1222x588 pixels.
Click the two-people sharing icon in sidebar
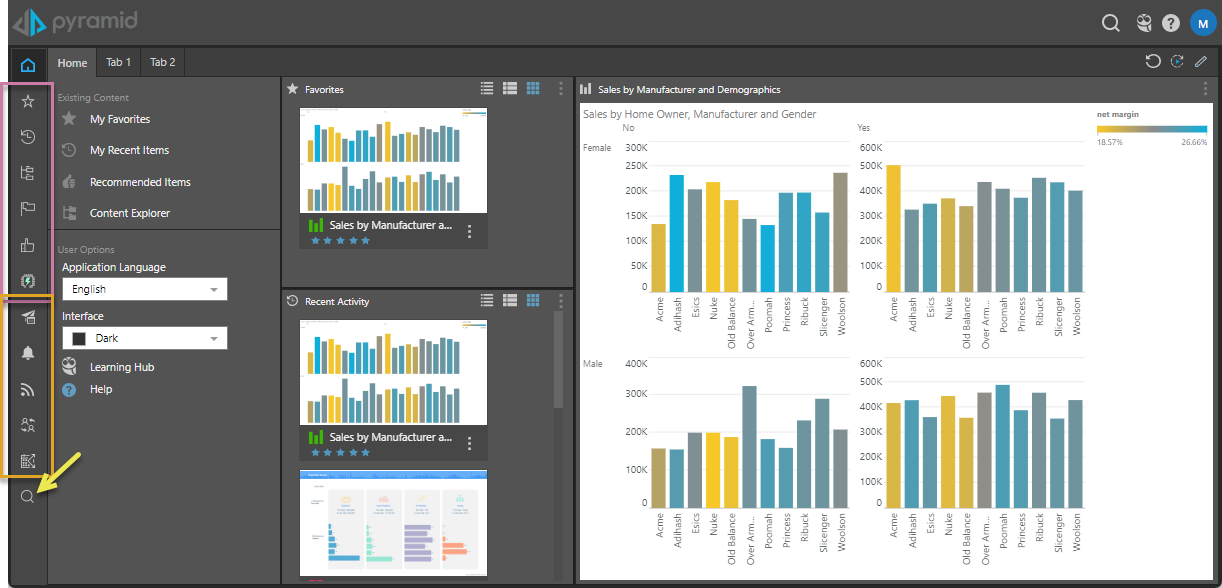point(28,425)
